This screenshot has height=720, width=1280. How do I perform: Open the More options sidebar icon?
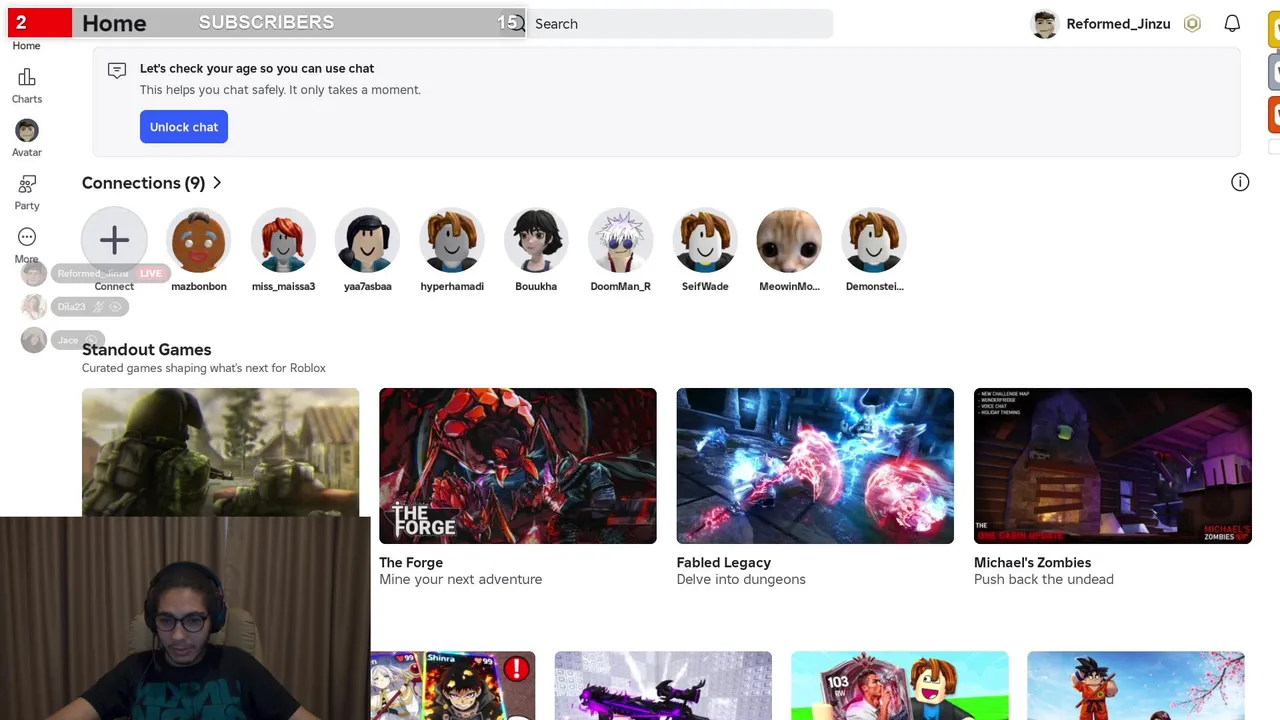point(27,237)
